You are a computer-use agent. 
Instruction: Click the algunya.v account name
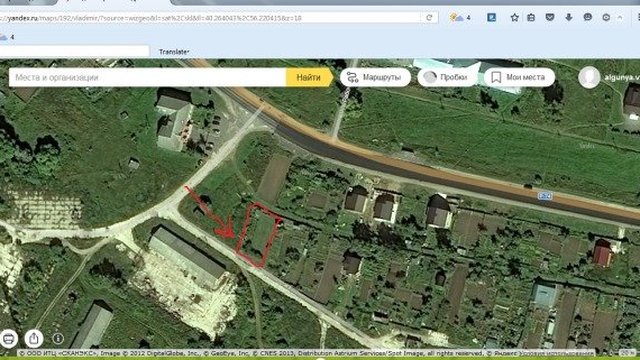[622, 77]
